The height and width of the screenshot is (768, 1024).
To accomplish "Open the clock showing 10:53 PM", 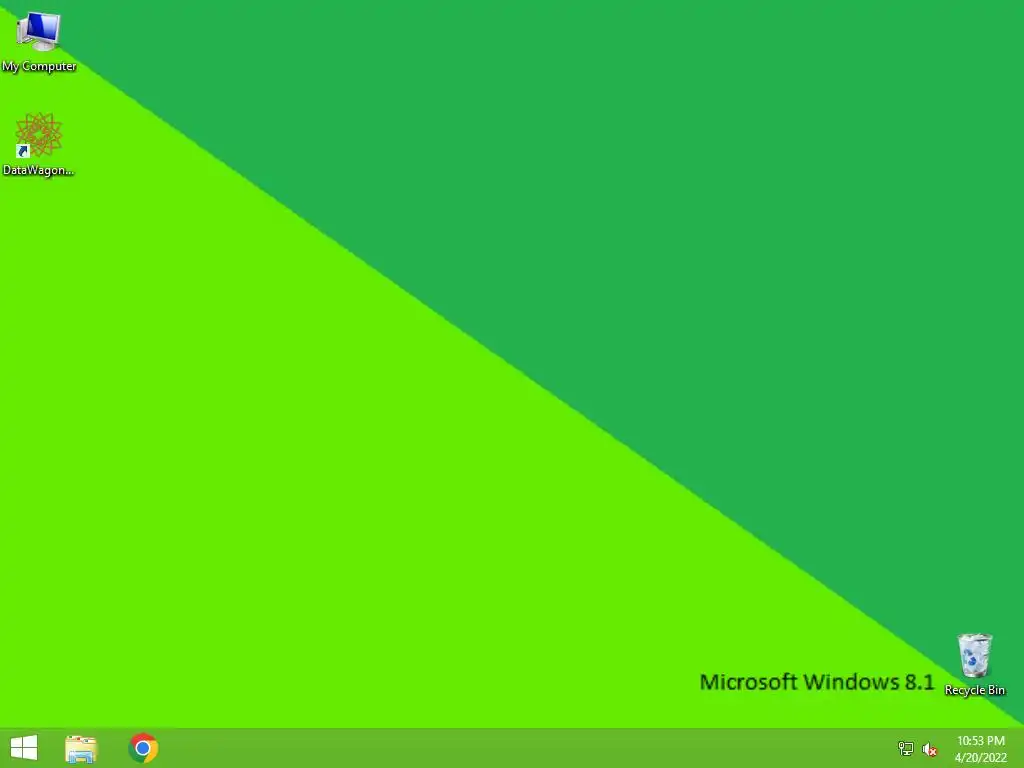I will [x=980, y=741].
